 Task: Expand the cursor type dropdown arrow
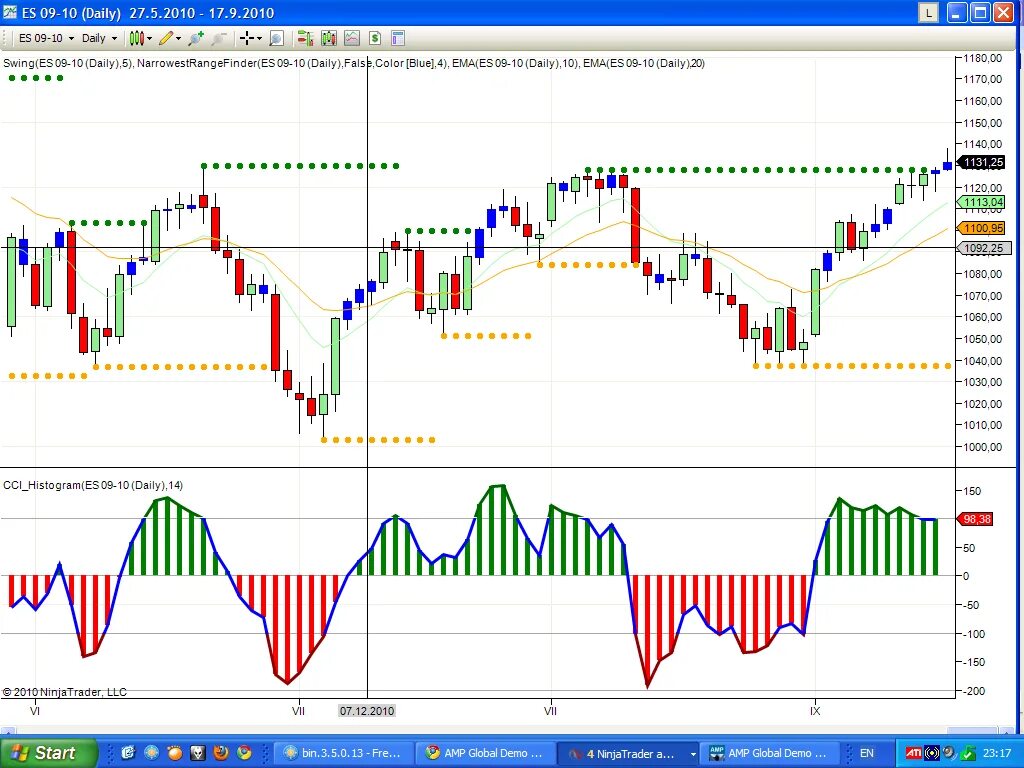[x=259, y=39]
